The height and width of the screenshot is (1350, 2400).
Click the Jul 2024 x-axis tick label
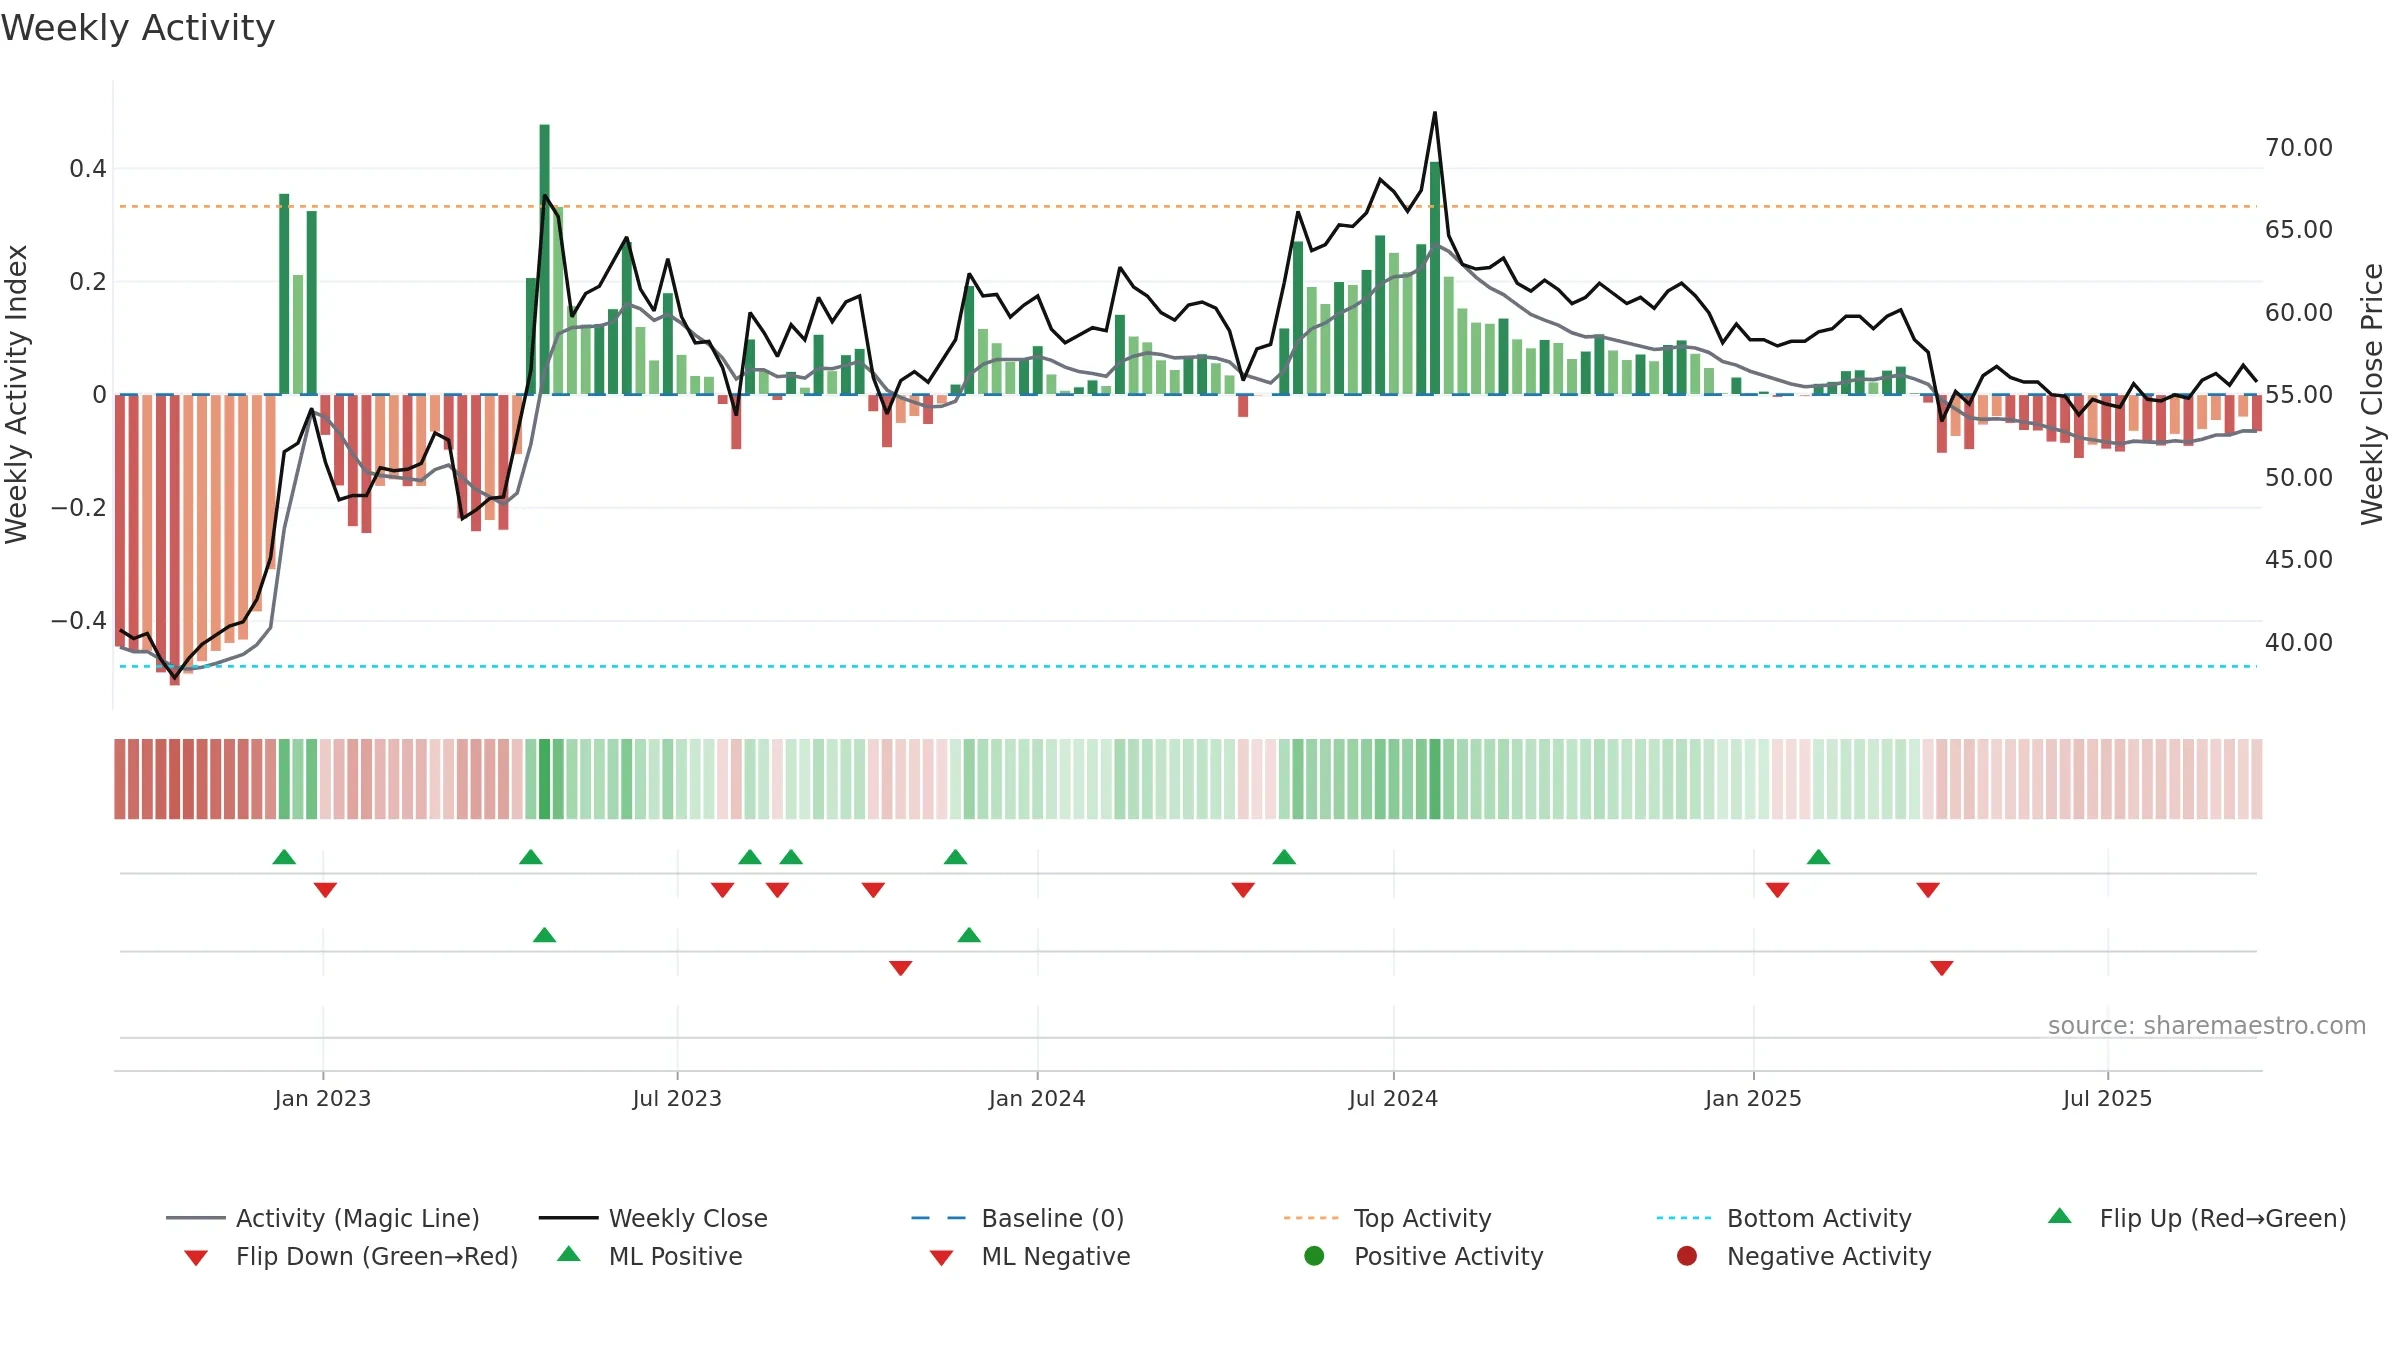[x=1393, y=1098]
